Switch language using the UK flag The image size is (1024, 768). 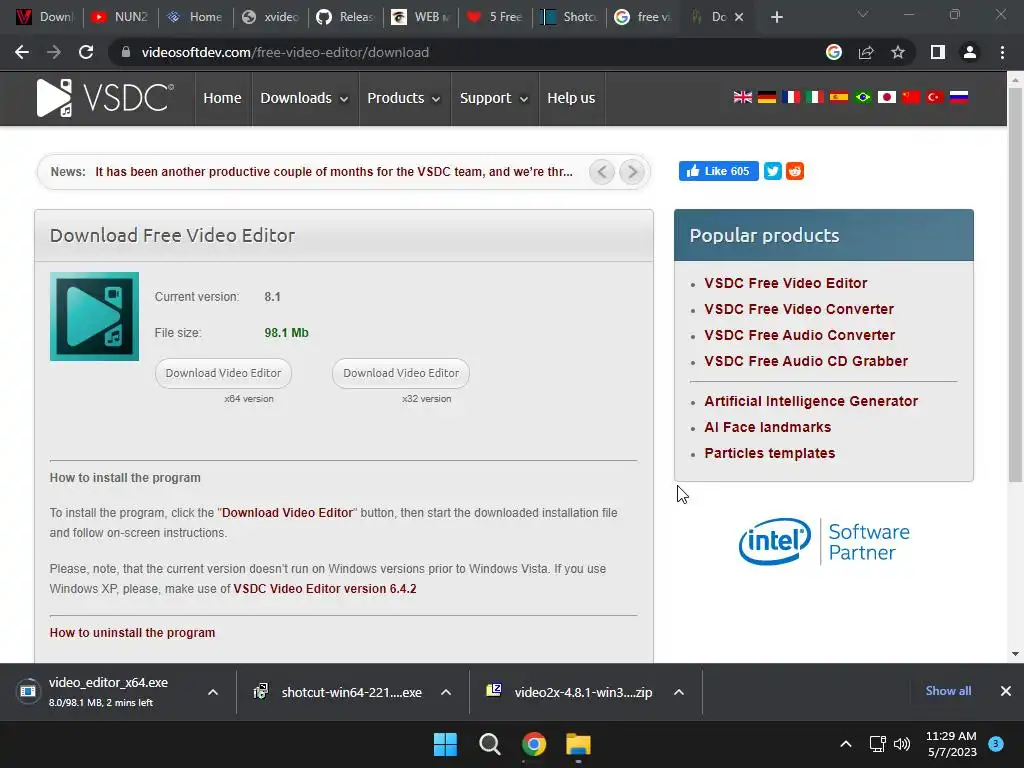click(x=743, y=97)
